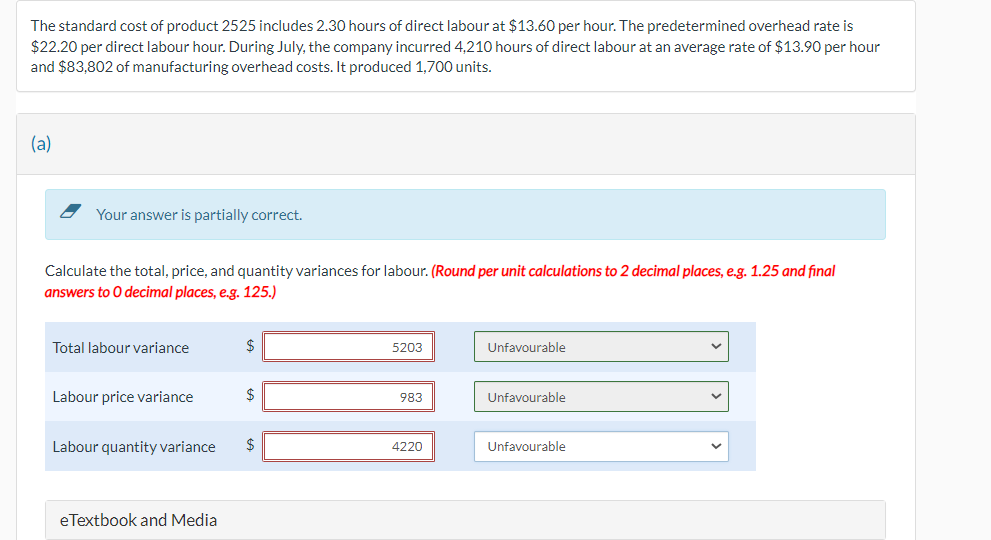Click the 'Labour quantity variance' label
This screenshot has height=540, width=991.
coord(134,447)
